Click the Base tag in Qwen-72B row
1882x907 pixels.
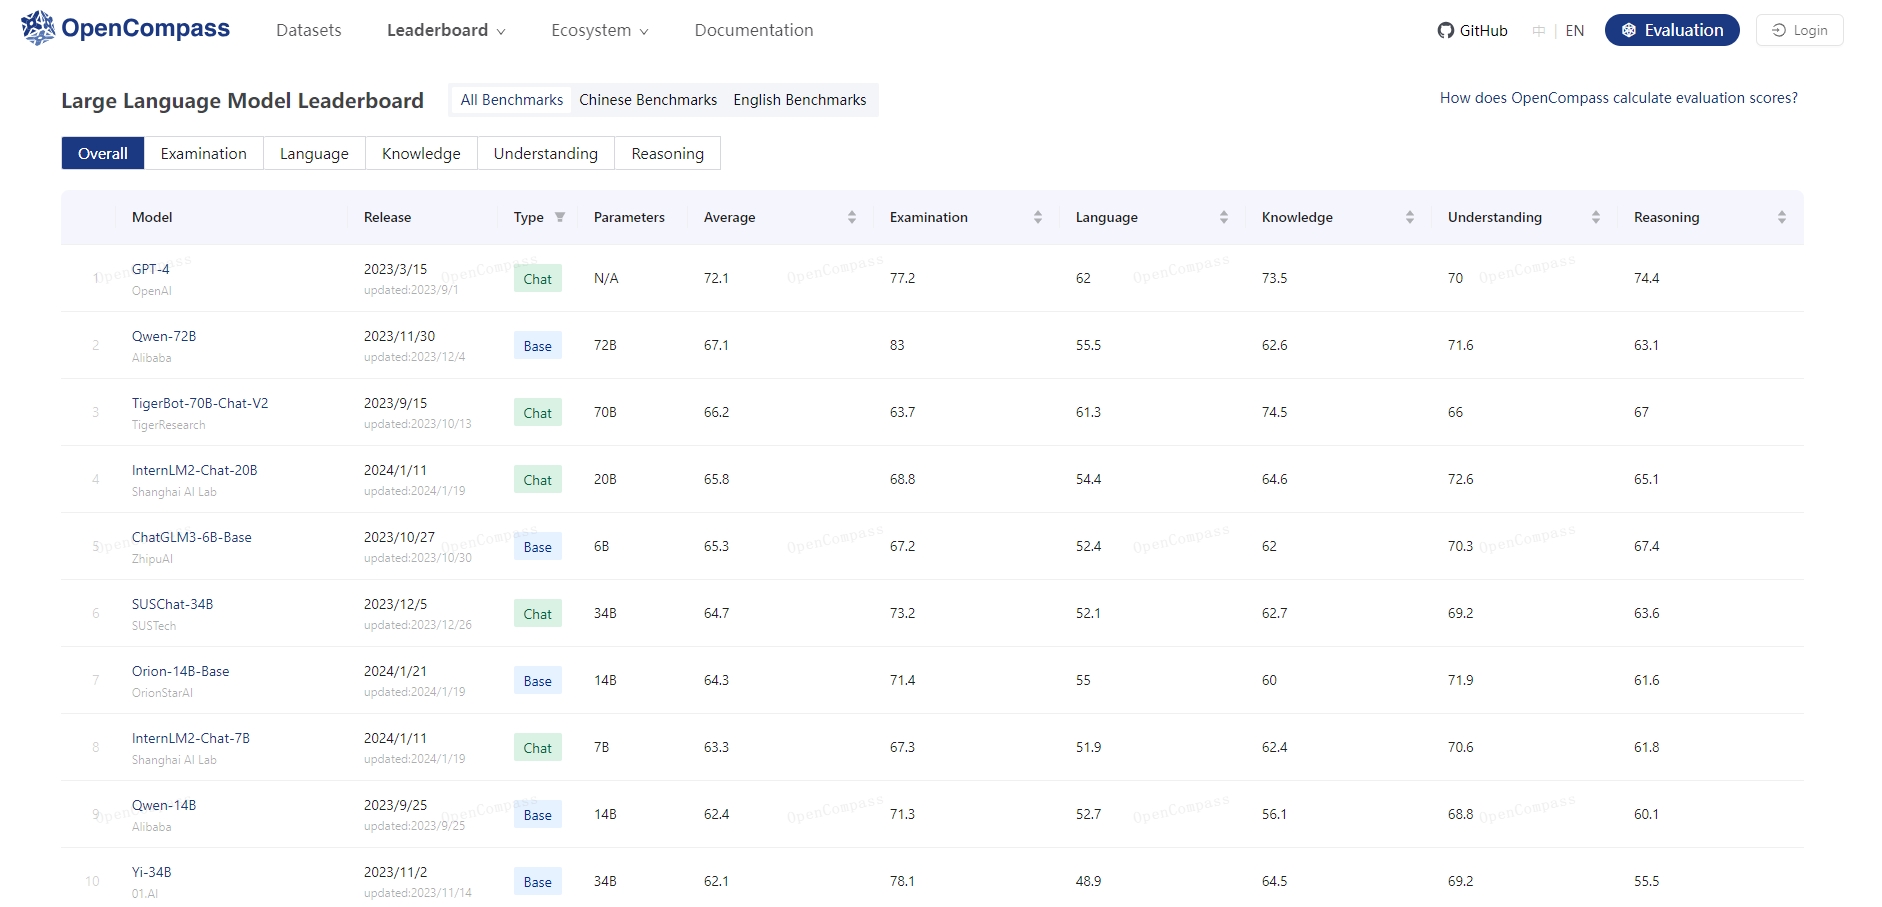538,346
